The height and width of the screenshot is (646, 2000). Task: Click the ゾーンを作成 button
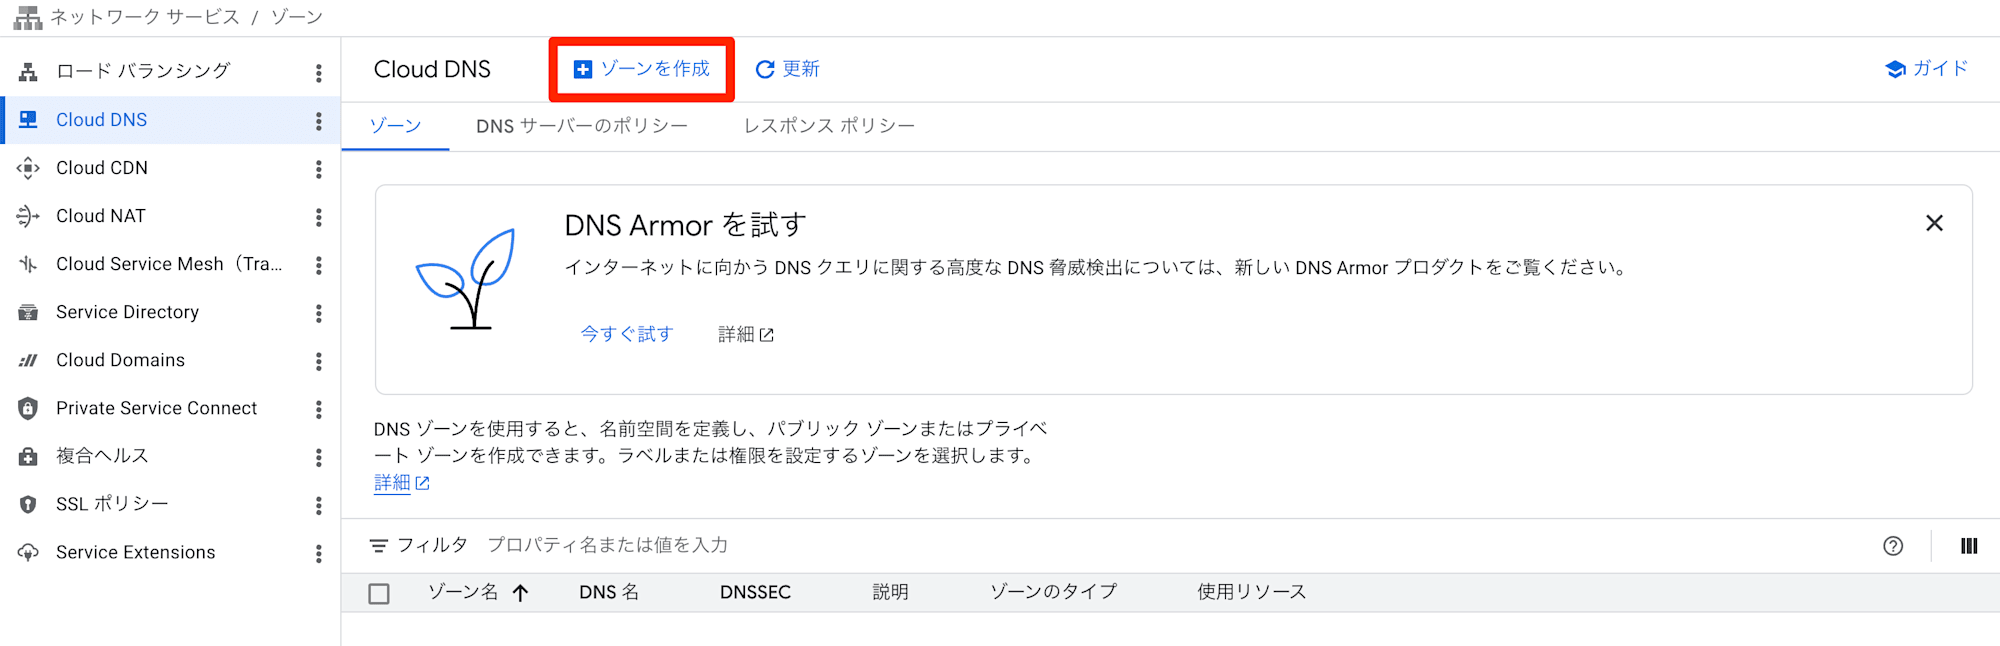[x=641, y=69]
